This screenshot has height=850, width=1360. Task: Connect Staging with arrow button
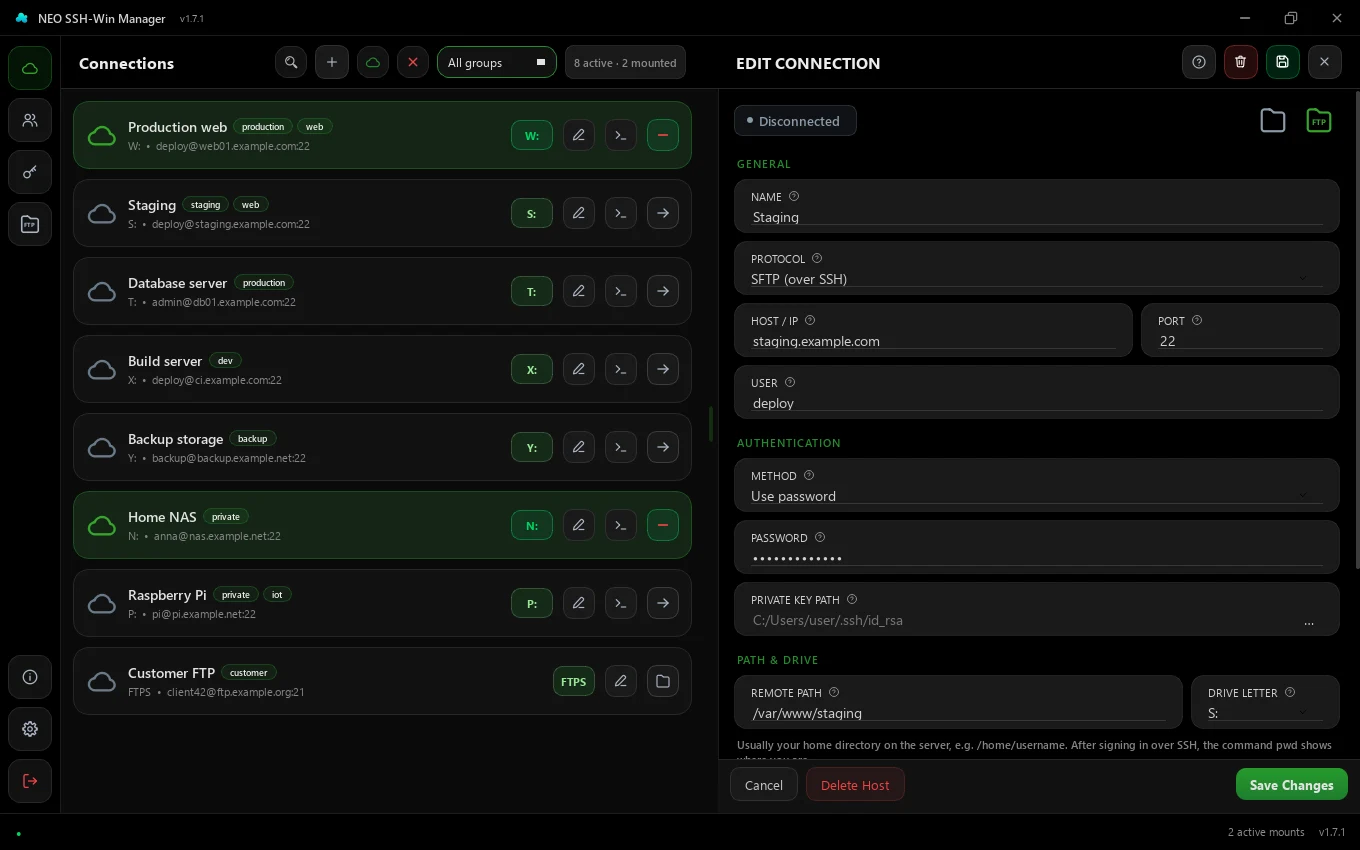(x=663, y=213)
